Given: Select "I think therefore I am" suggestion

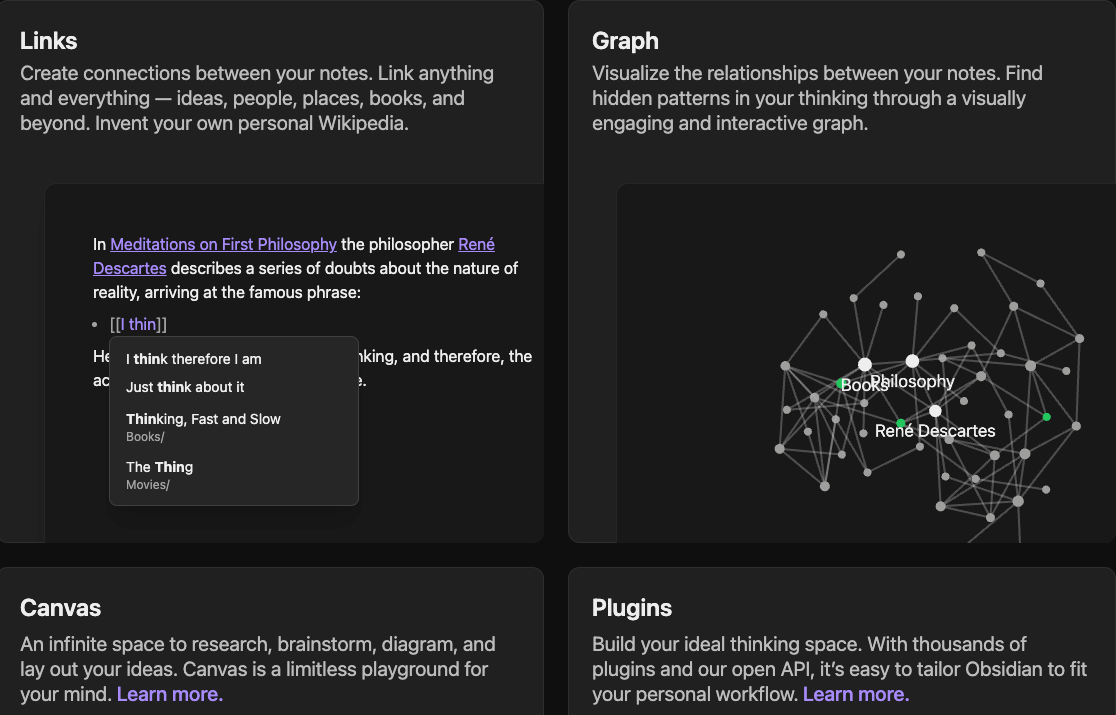Looking at the screenshot, I should tap(193, 359).
